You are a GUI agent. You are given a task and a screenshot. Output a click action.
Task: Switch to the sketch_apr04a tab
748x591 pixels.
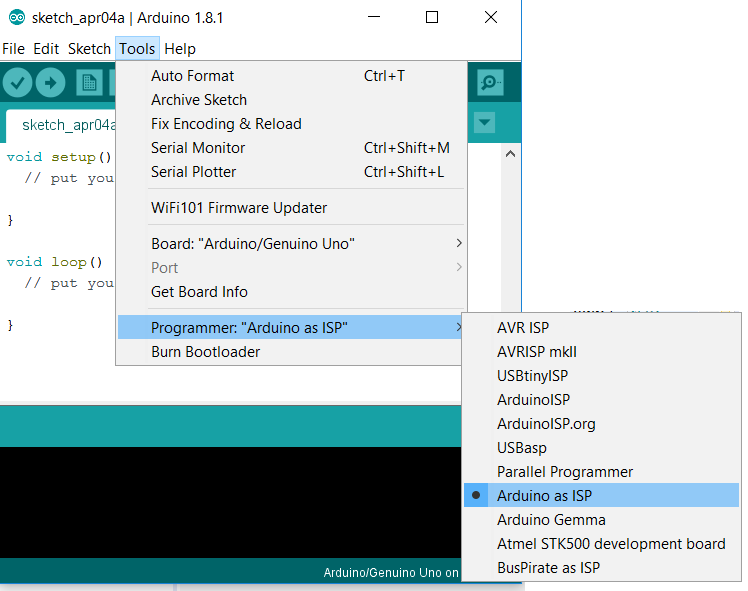(x=61, y=125)
